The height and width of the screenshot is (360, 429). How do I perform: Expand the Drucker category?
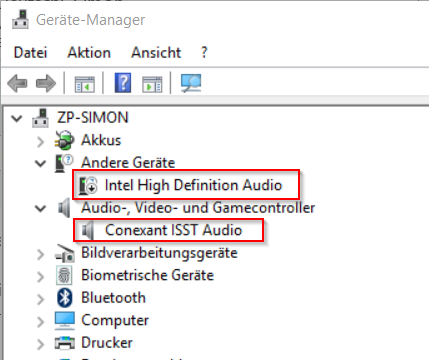tap(40, 344)
